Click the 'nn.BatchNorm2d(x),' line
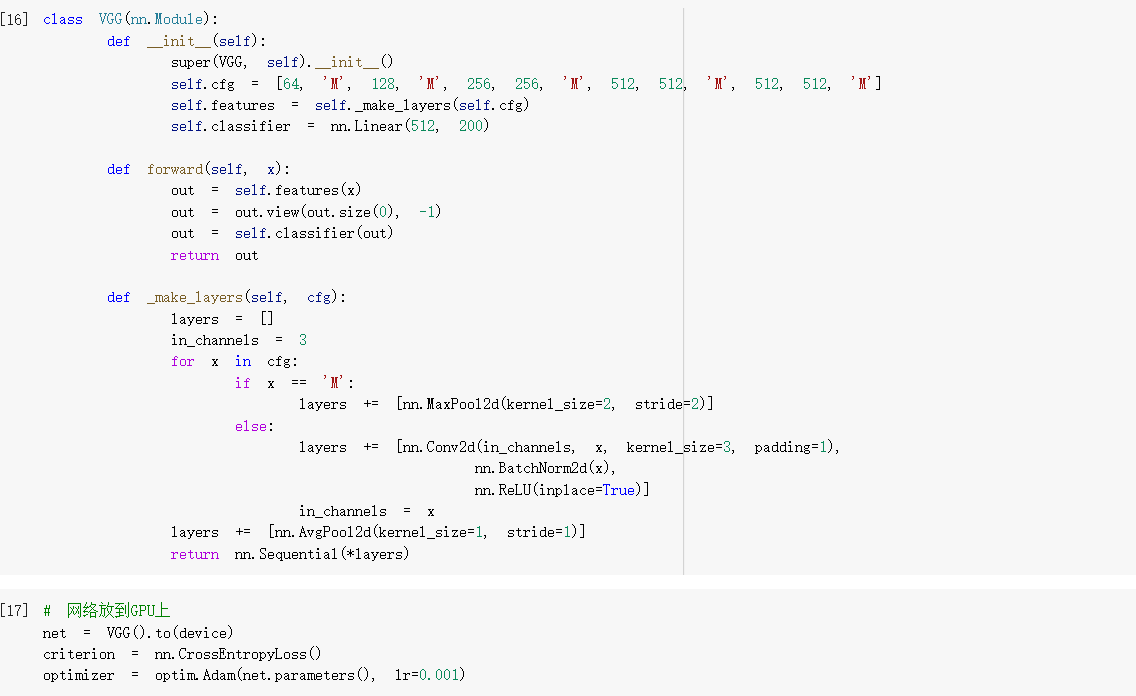This screenshot has width=1136, height=696. pos(545,469)
